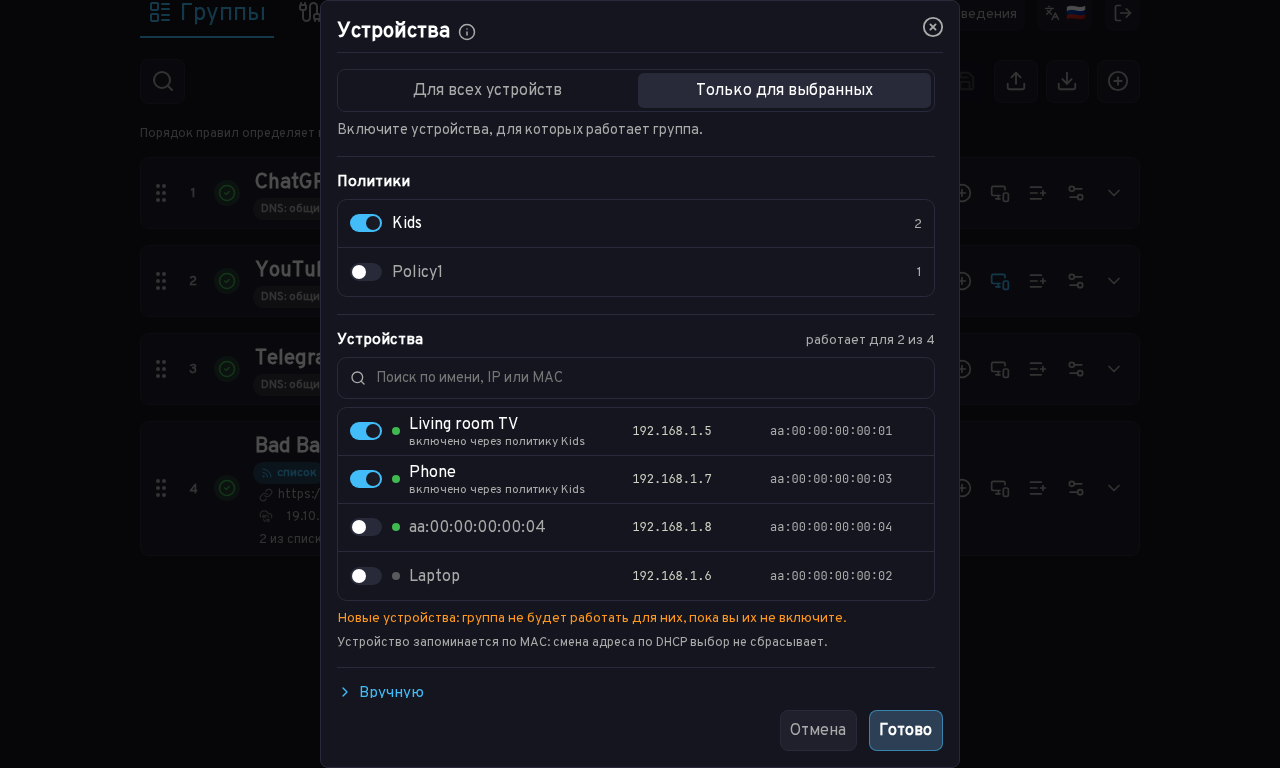Open the Группы tab in the background page
1280x768 pixels.
207,14
